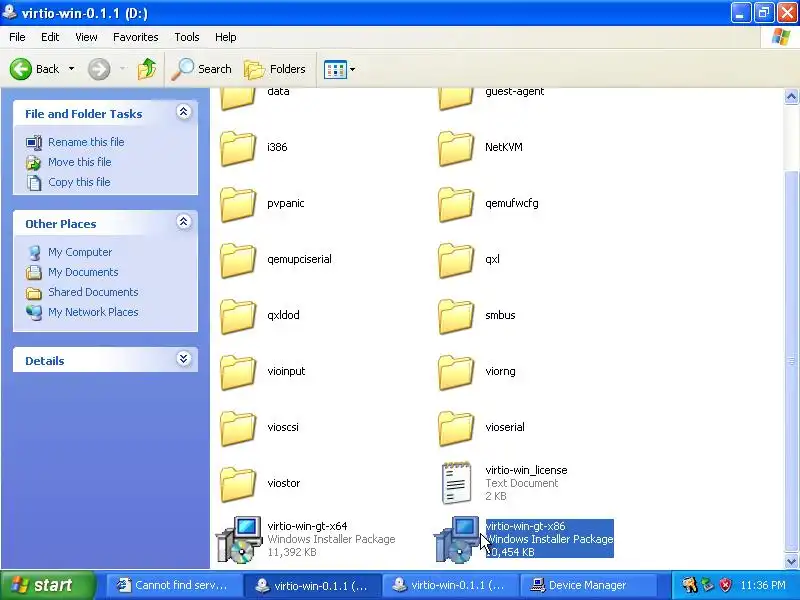The width and height of the screenshot is (800, 600).
Task: Go to My Documents link
Action: (x=83, y=272)
